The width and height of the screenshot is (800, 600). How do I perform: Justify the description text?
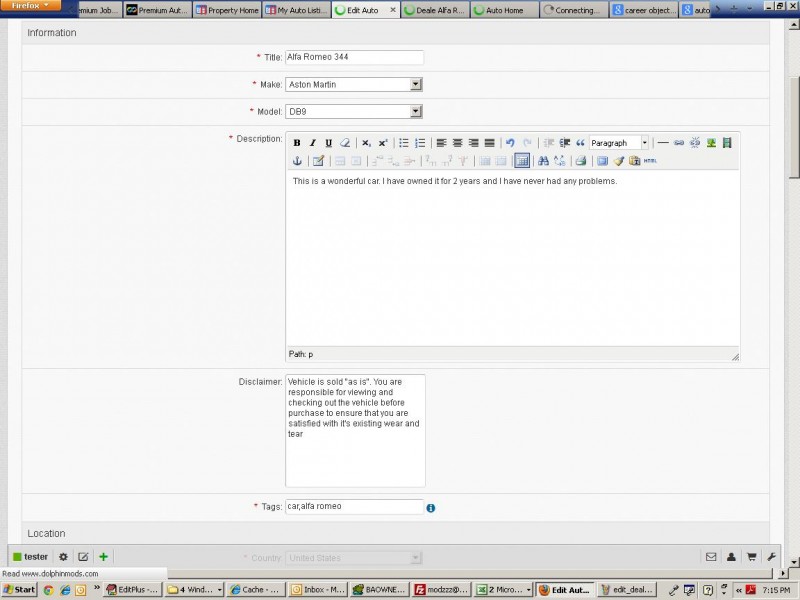489,143
